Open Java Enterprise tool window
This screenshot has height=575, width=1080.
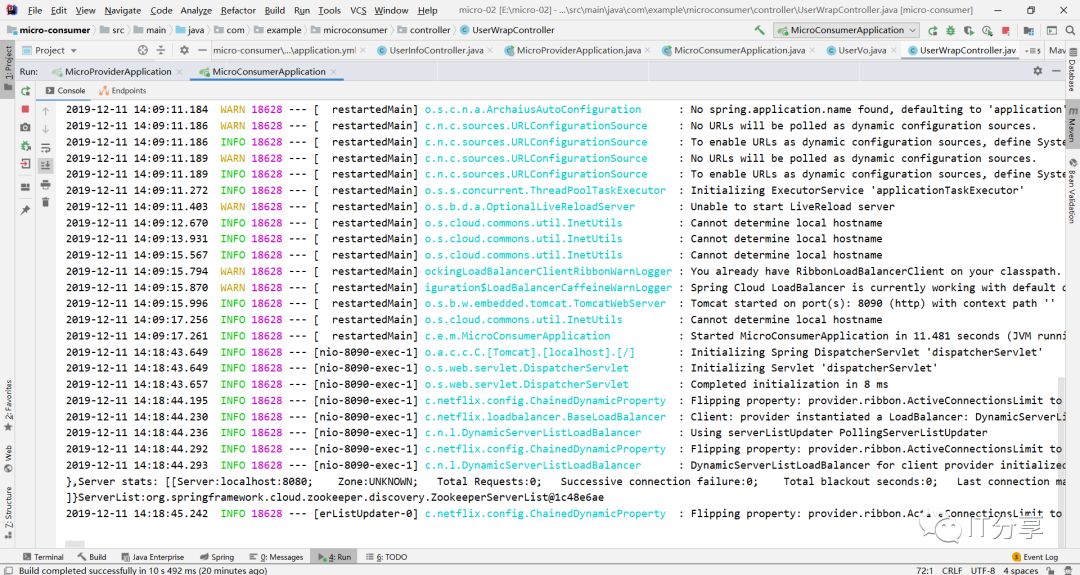click(152, 557)
